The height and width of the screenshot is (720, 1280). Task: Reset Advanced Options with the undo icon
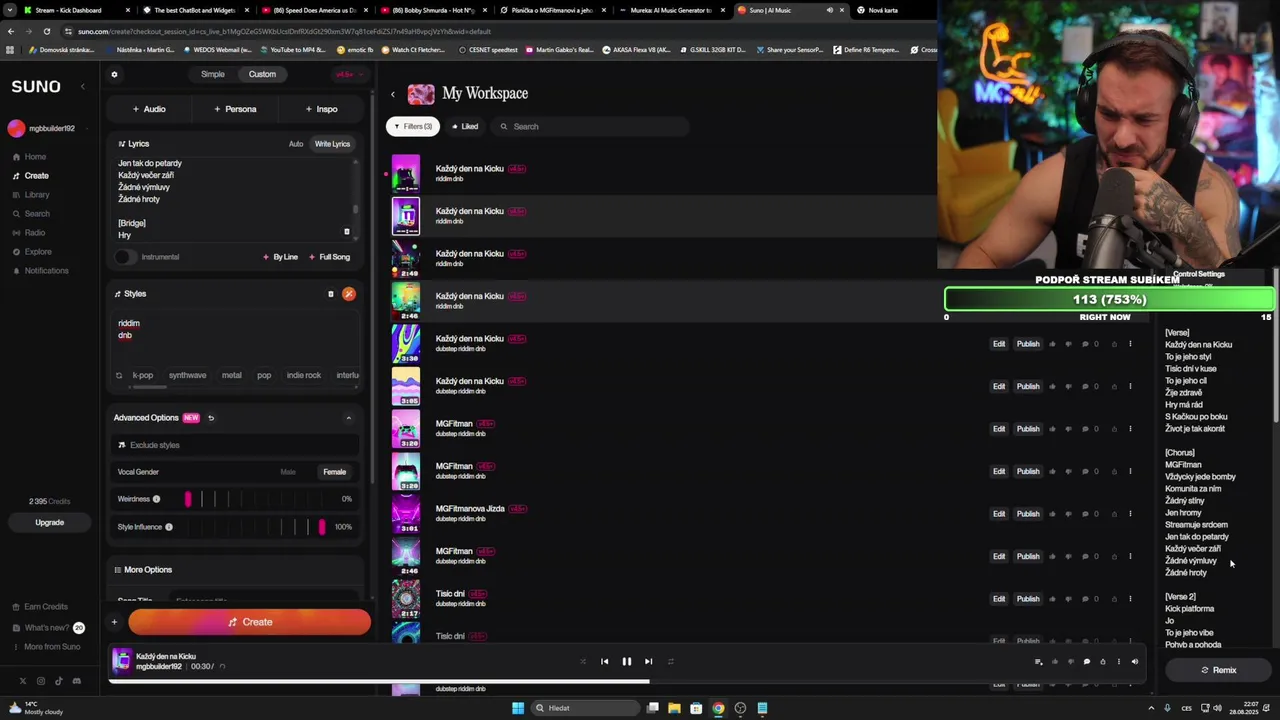[211, 418]
